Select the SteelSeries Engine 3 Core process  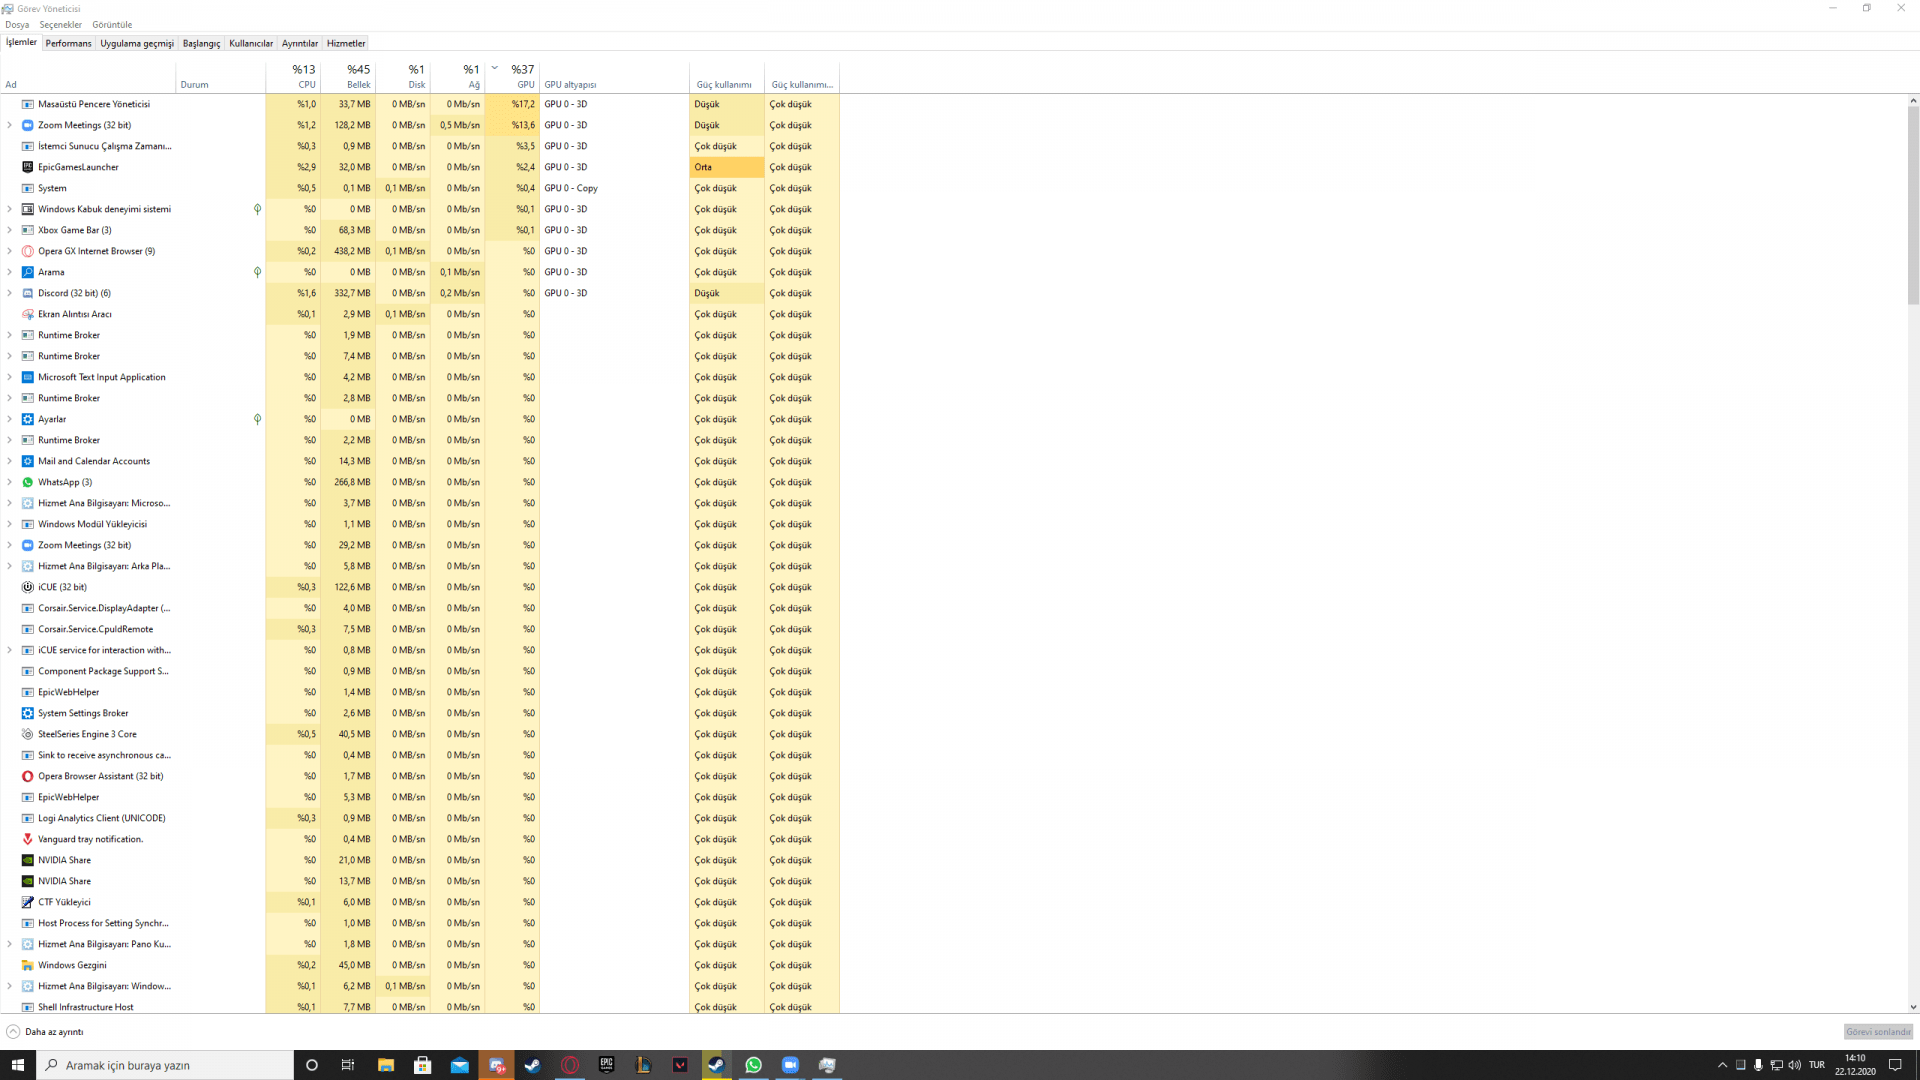point(88,734)
